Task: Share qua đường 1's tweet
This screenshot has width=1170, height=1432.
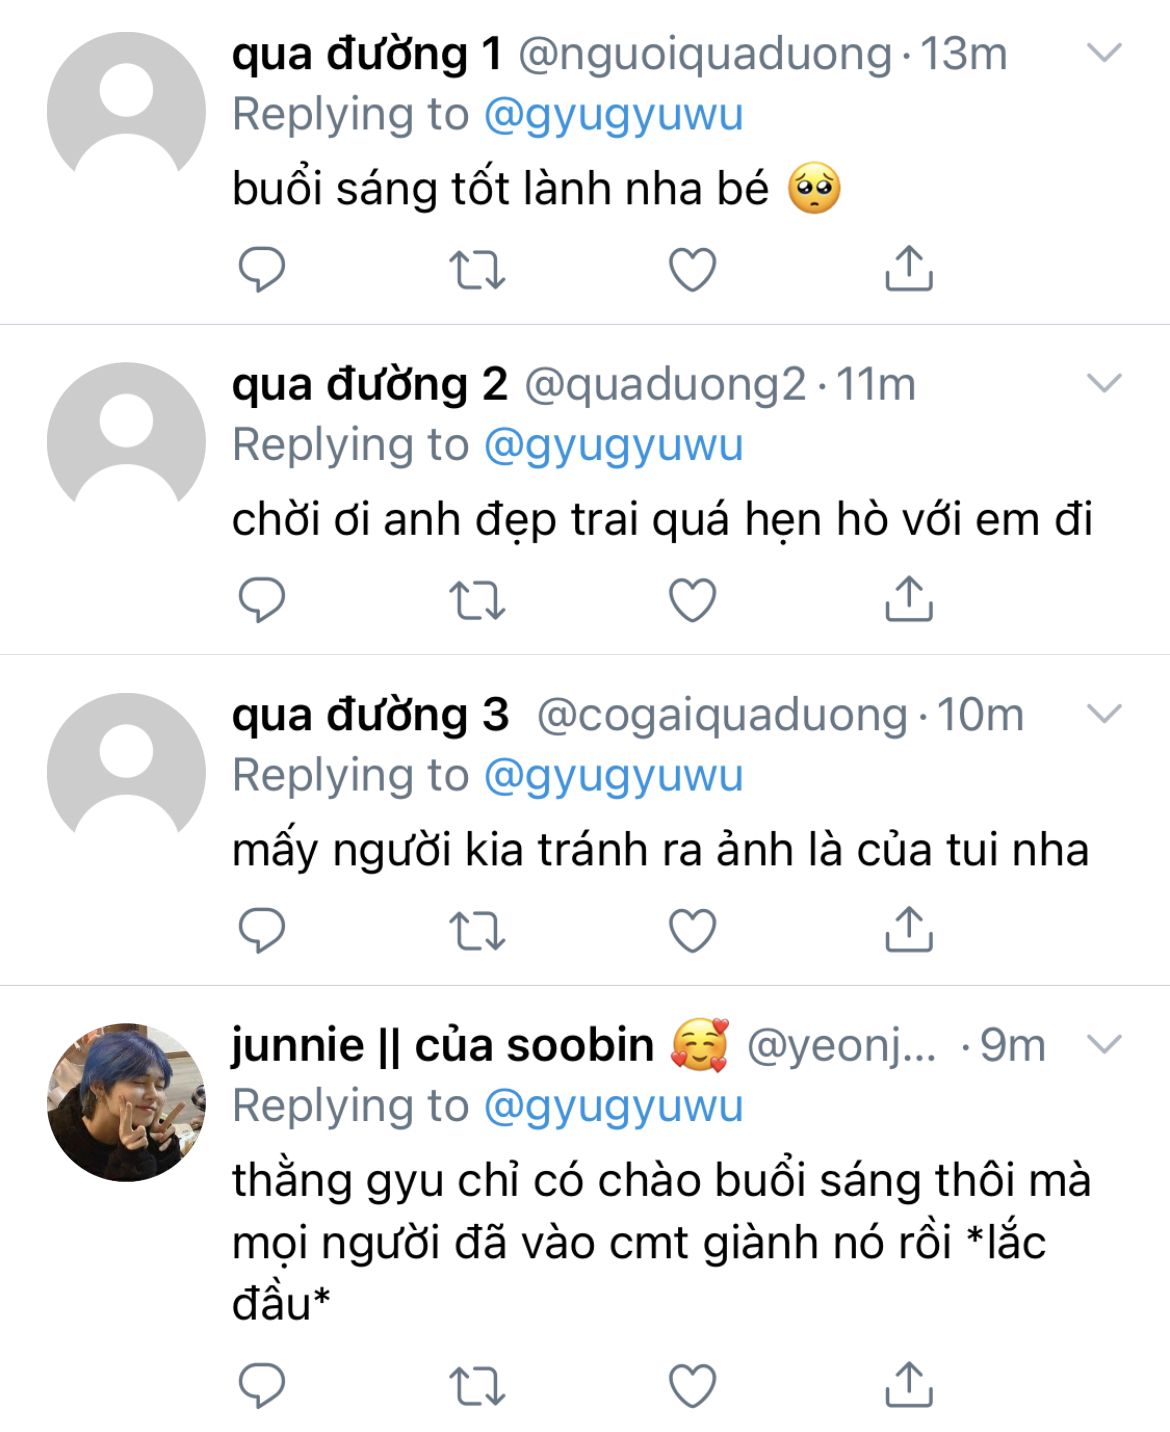Action: click(x=908, y=268)
